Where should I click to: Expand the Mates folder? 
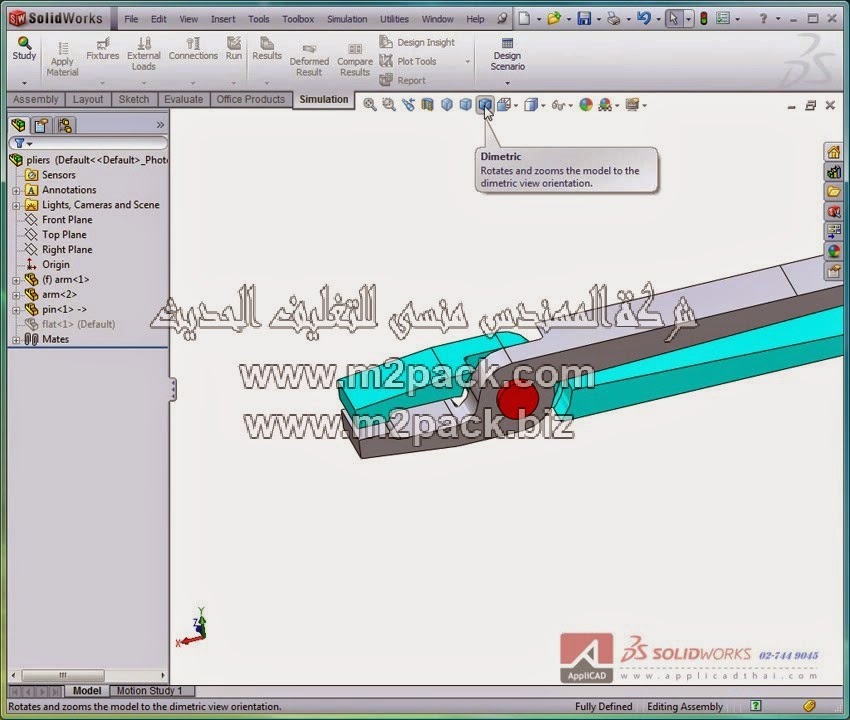pyautogui.click(x=16, y=340)
